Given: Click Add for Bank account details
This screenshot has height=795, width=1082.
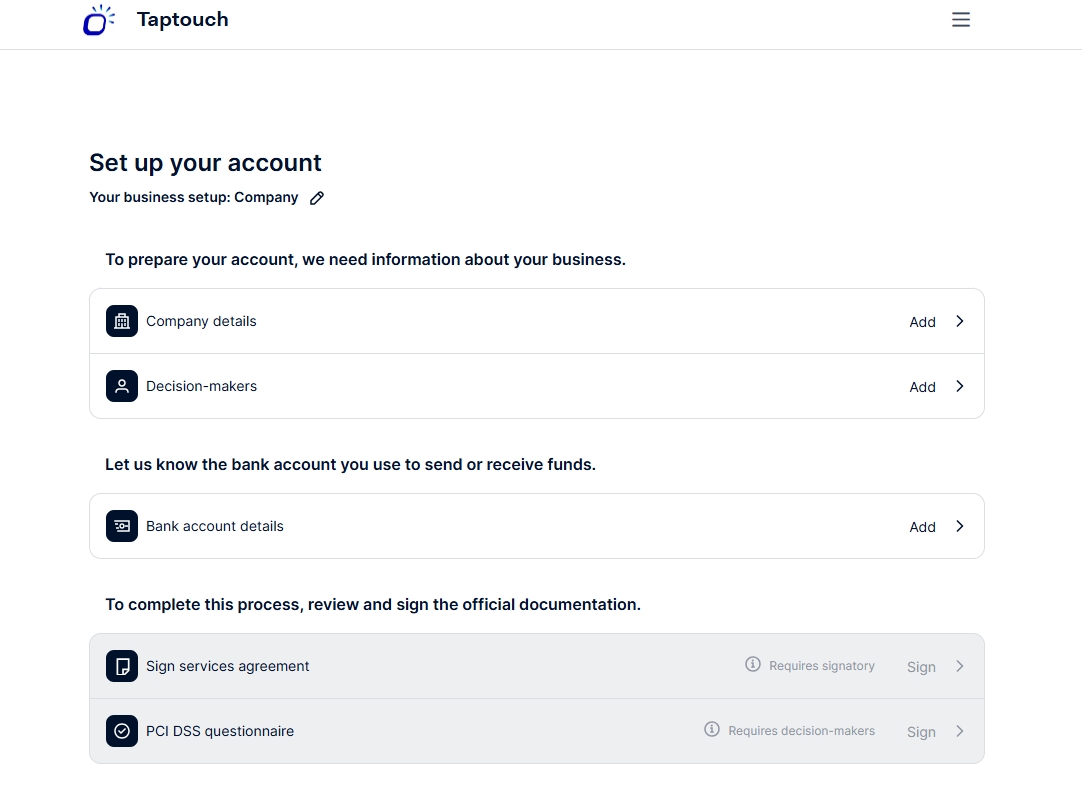Looking at the screenshot, I should pyautogui.click(x=922, y=527).
